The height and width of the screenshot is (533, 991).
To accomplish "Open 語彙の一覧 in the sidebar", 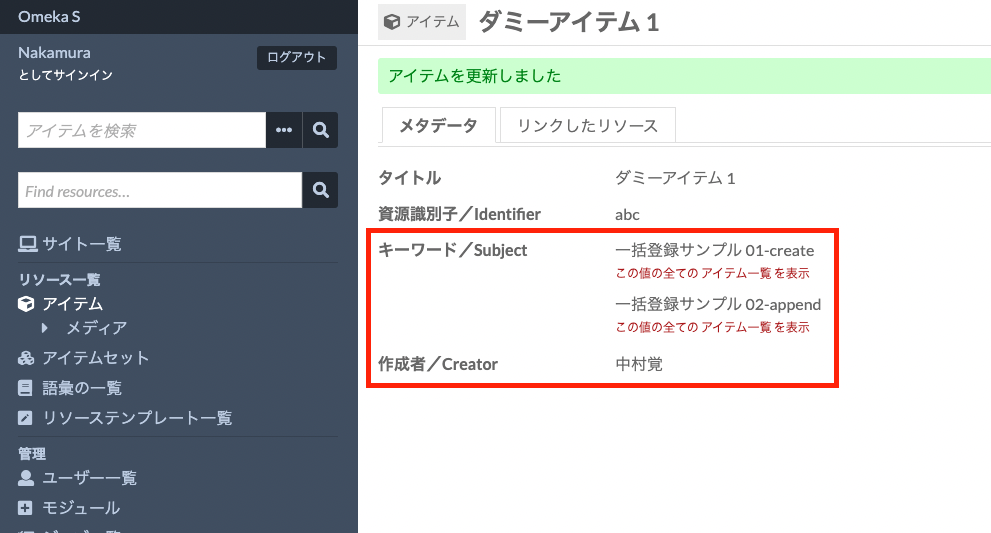I will coord(82,388).
